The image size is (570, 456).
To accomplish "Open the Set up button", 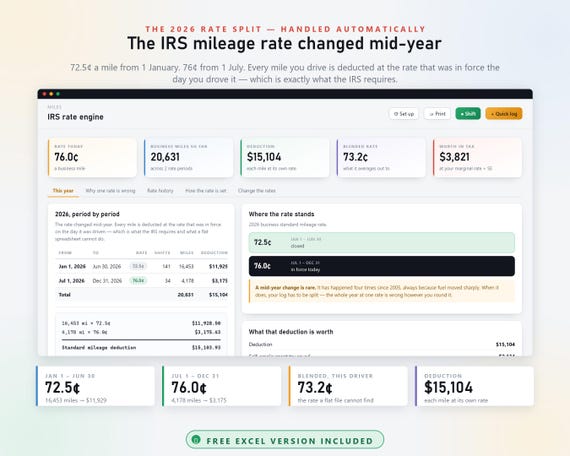I will pyautogui.click(x=404, y=114).
